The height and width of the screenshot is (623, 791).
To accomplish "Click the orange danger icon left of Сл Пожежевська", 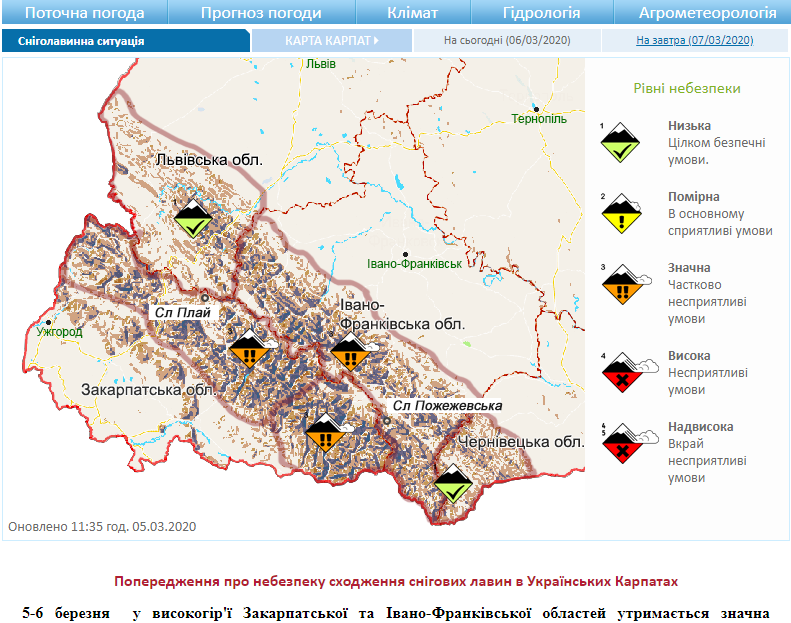I will pos(324,433).
